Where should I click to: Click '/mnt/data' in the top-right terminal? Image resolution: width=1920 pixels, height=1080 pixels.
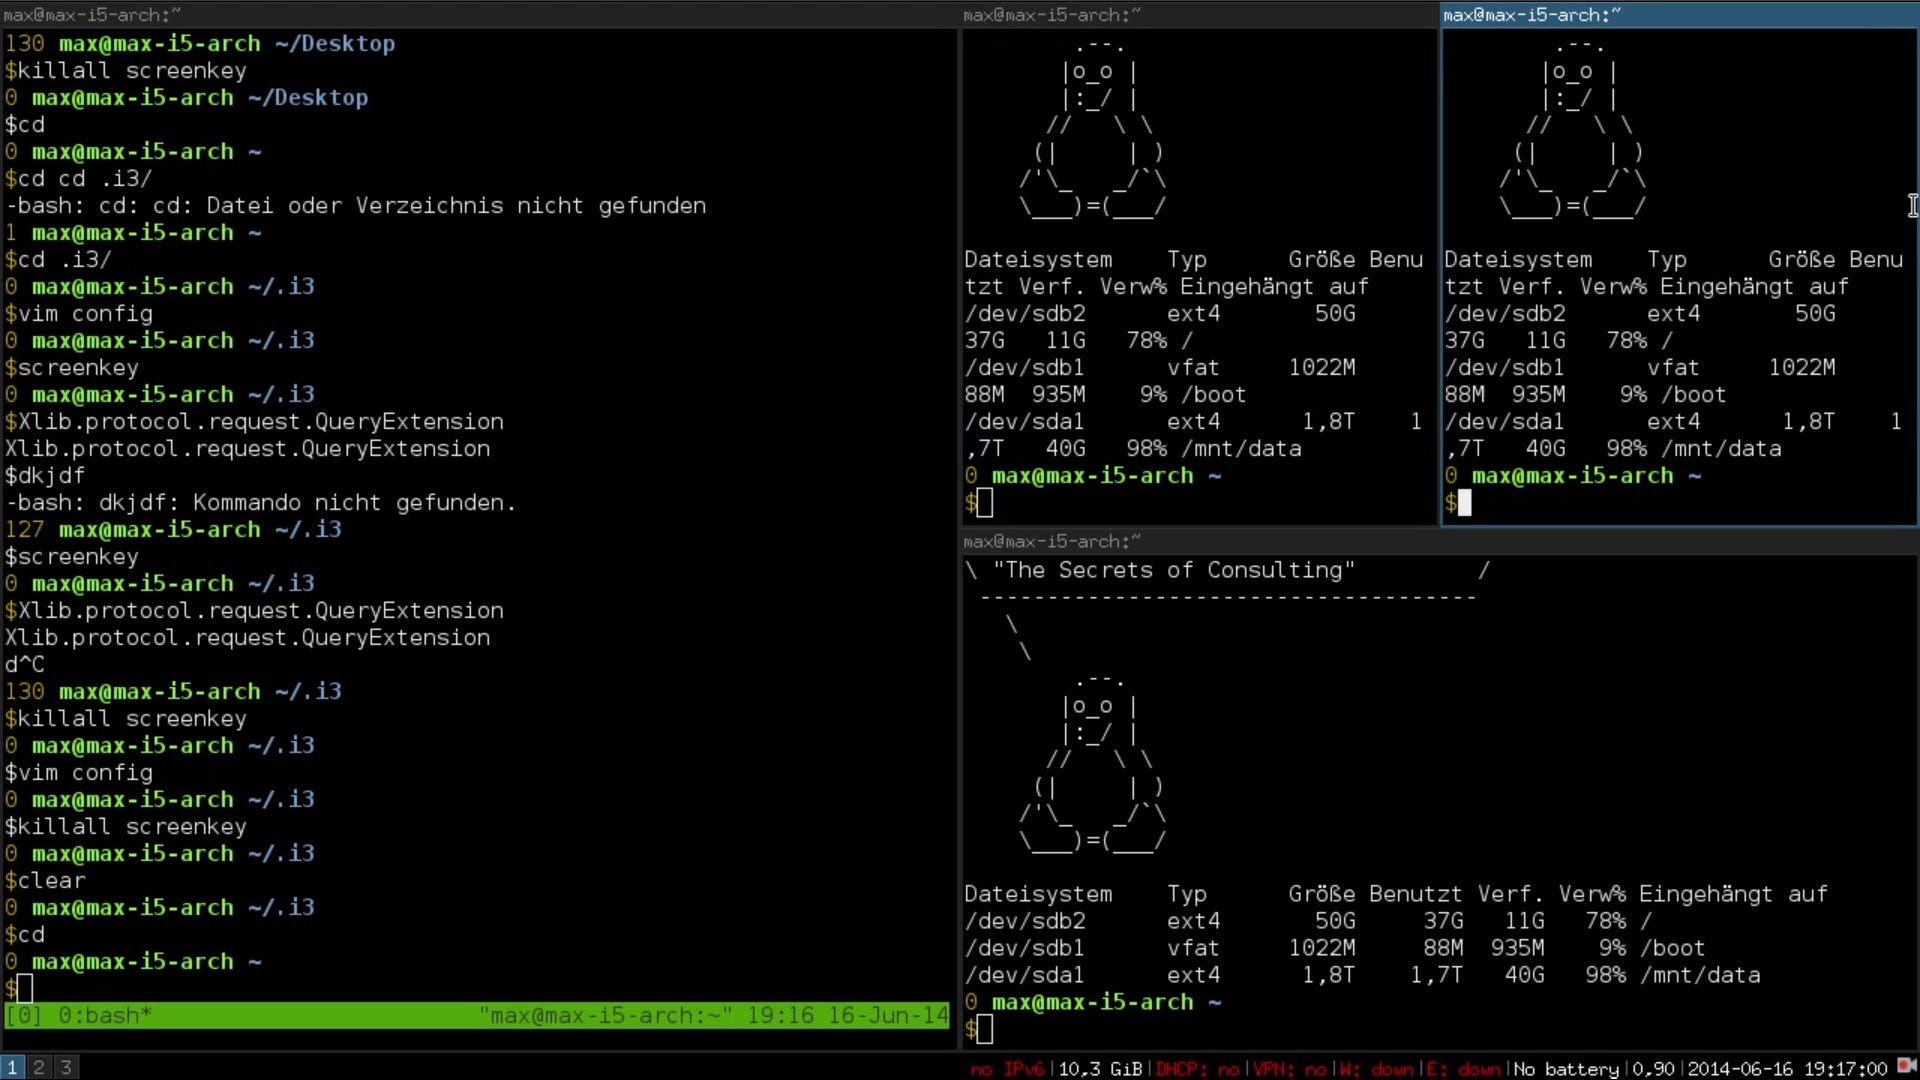click(x=1721, y=449)
